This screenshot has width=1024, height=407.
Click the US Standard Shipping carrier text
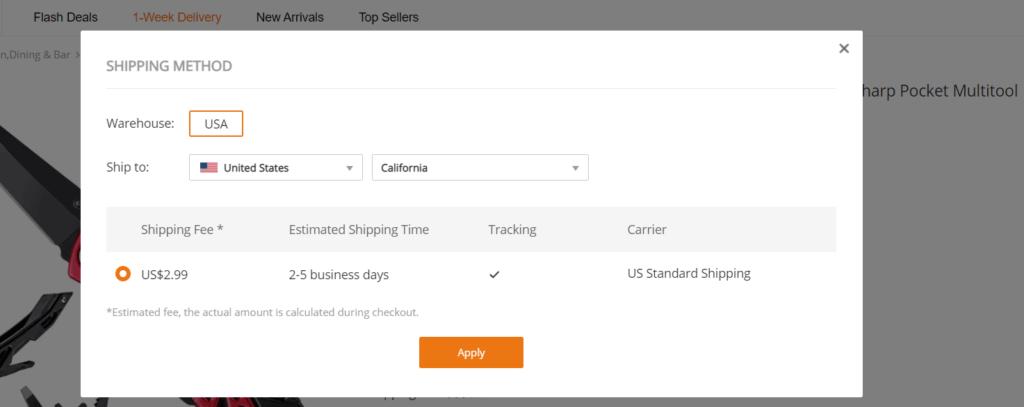point(688,273)
